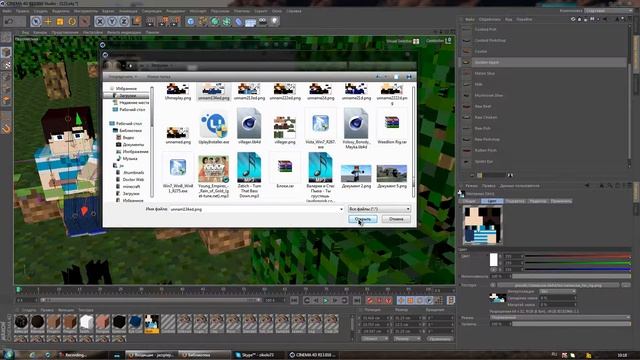Toggle the Z axis lock
Viewport: 640px width, 360px height.
[124, 21]
